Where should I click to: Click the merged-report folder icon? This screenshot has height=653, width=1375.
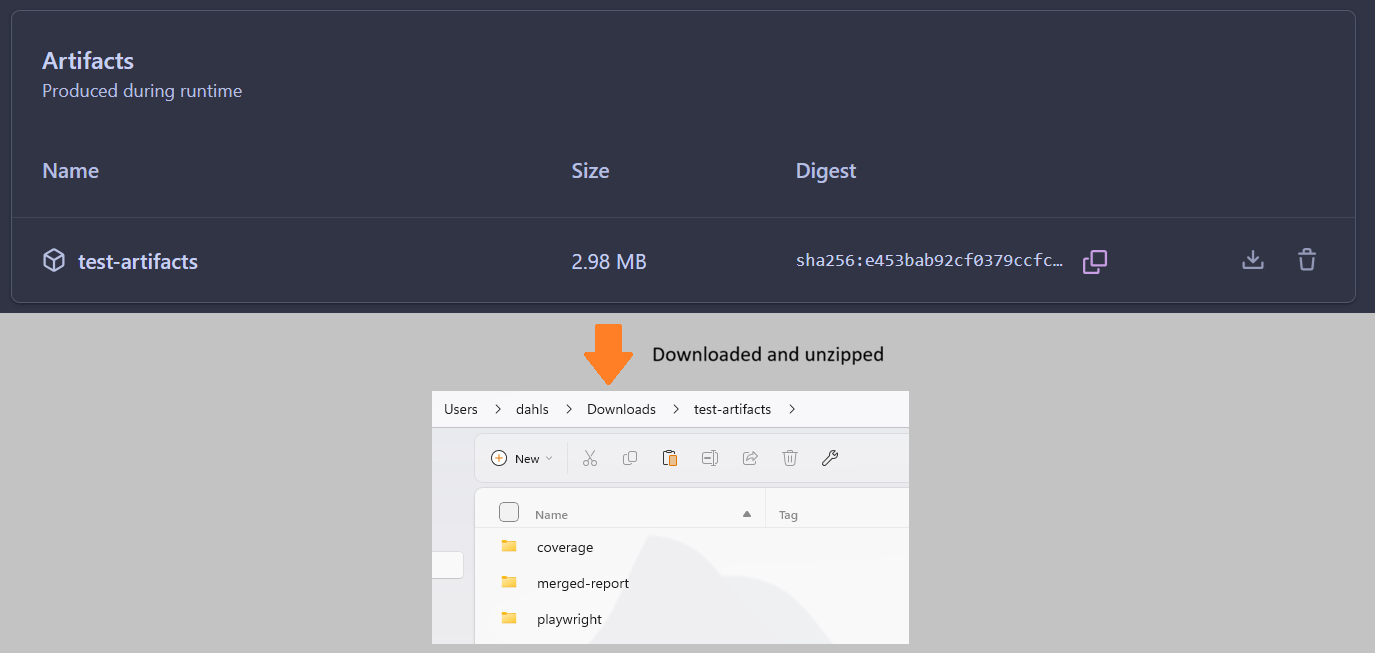click(509, 582)
